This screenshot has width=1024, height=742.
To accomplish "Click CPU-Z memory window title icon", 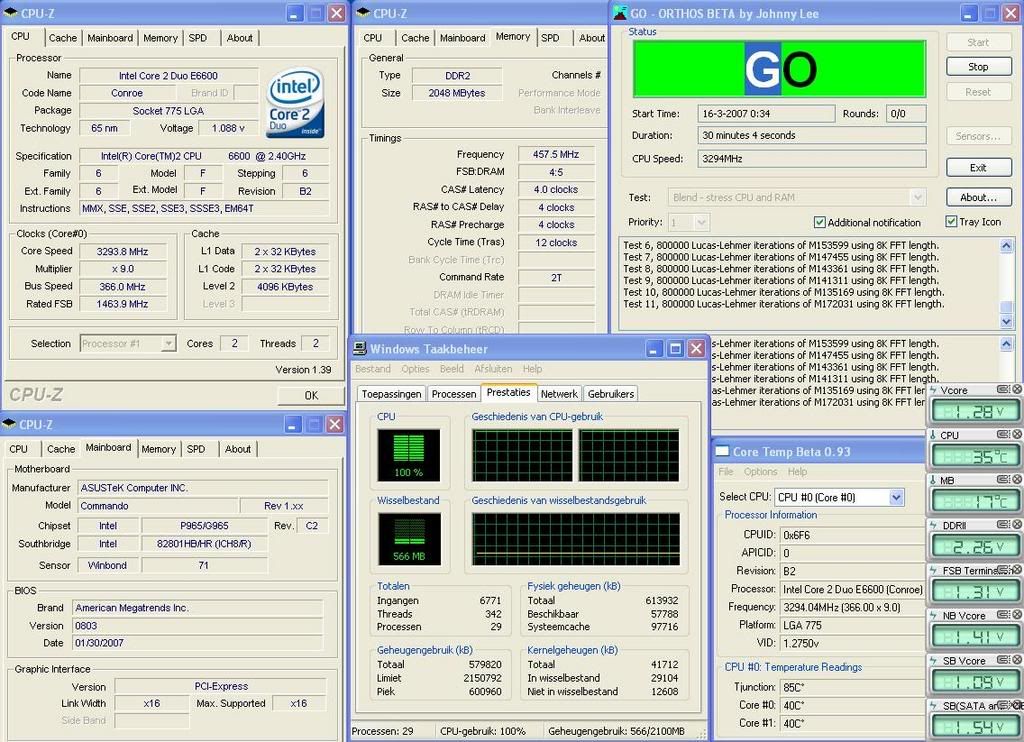I will click(363, 12).
